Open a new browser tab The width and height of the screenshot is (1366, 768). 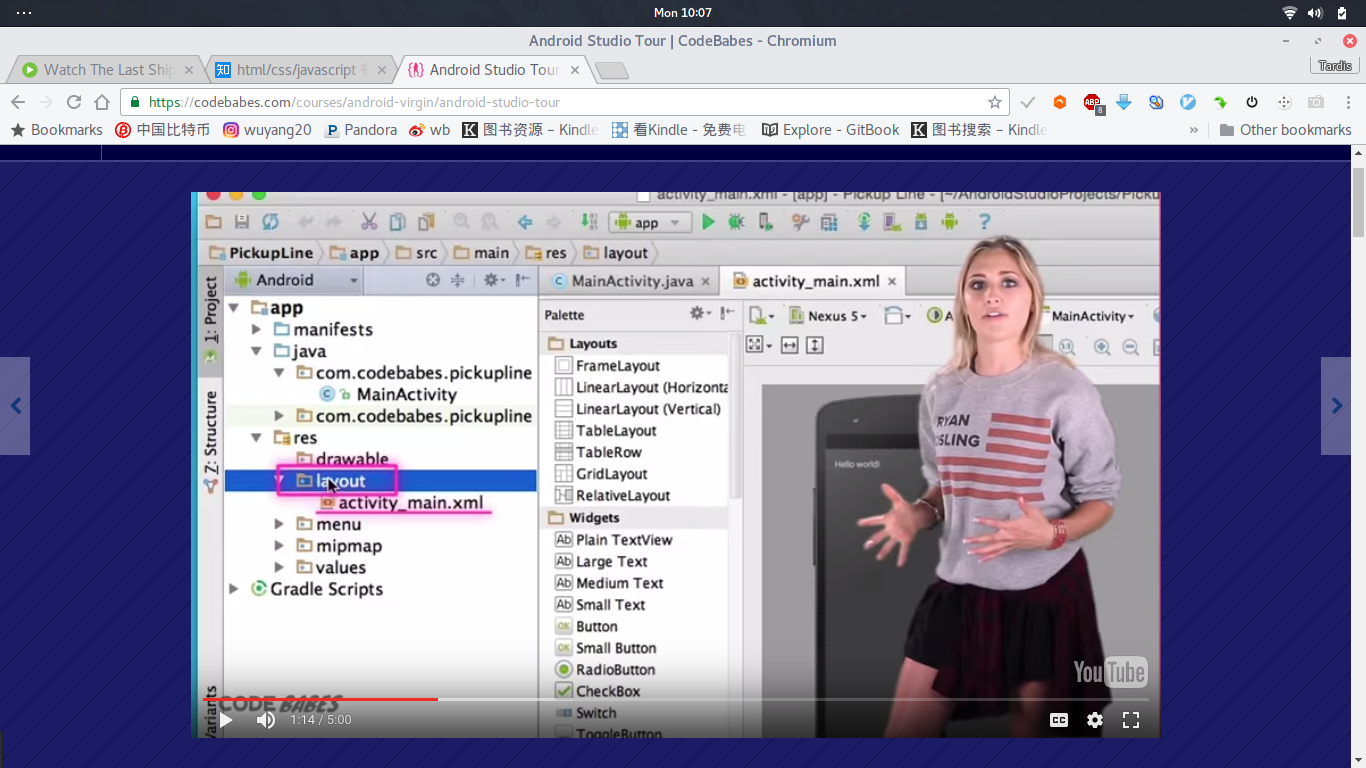tap(611, 70)
